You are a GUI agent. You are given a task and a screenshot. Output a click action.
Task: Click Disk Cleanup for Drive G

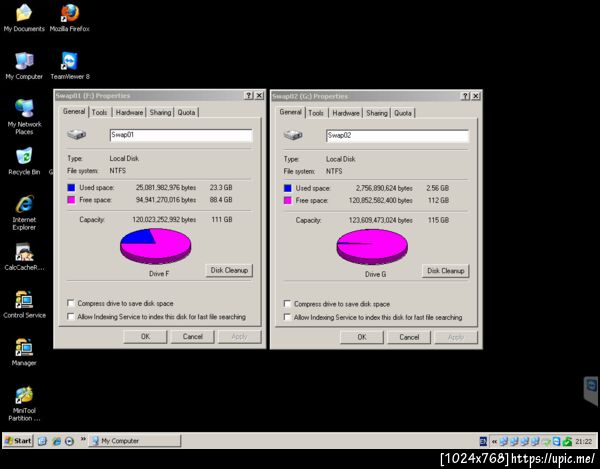[x=446, y=271]
